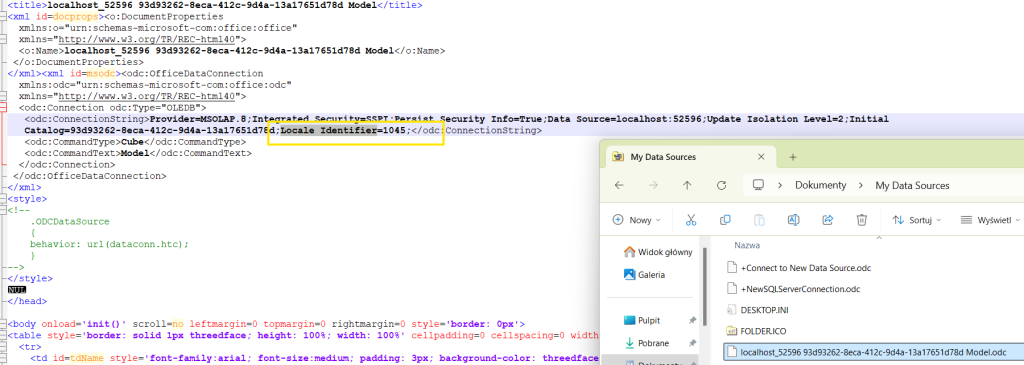Rename the selected file via the toolbar icon
Screen dimensions: 1024x365
pos(793,220)
